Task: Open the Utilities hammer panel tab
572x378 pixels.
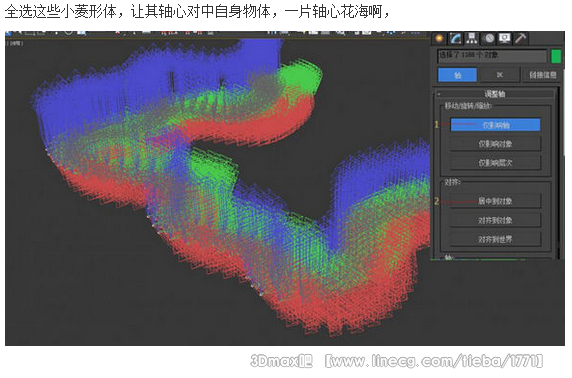Action: pos(521,38)
